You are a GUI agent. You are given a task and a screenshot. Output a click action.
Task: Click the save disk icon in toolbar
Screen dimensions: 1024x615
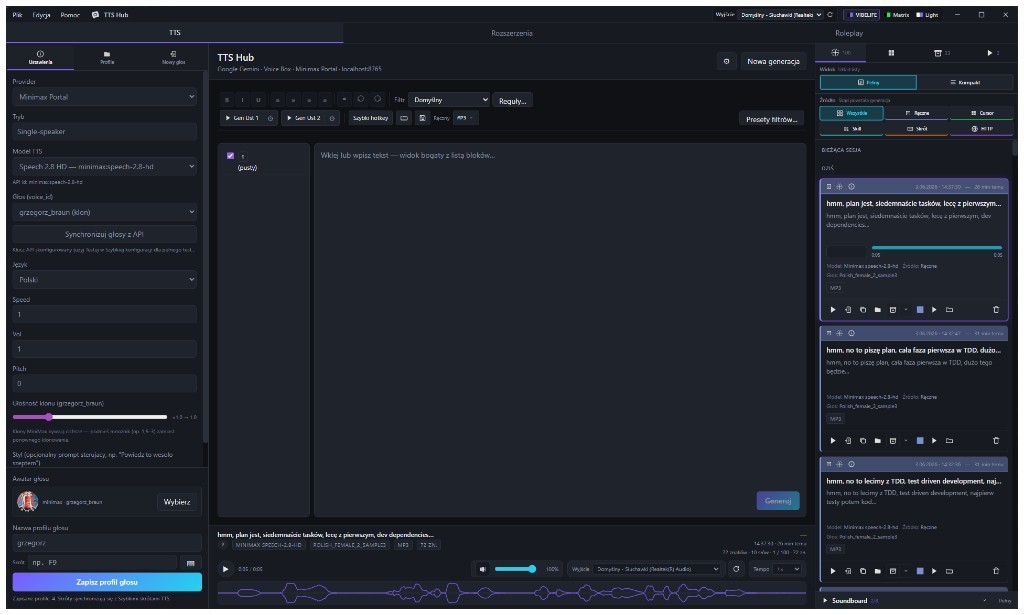point(423,118)
